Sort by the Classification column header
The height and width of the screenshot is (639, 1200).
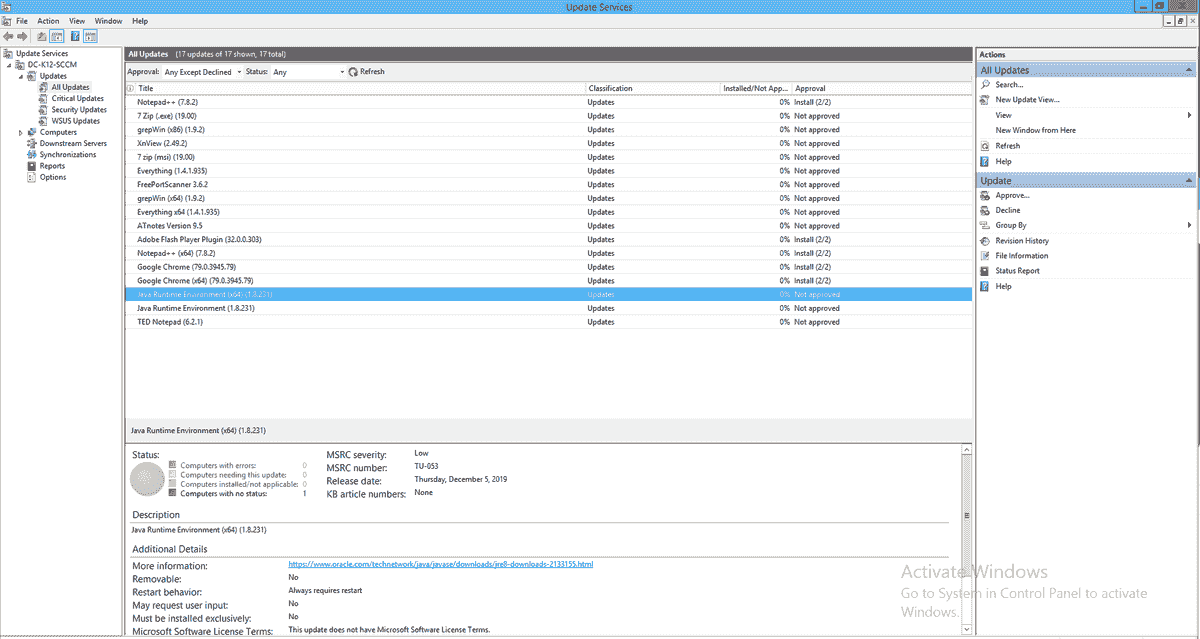tap(653, 88)
